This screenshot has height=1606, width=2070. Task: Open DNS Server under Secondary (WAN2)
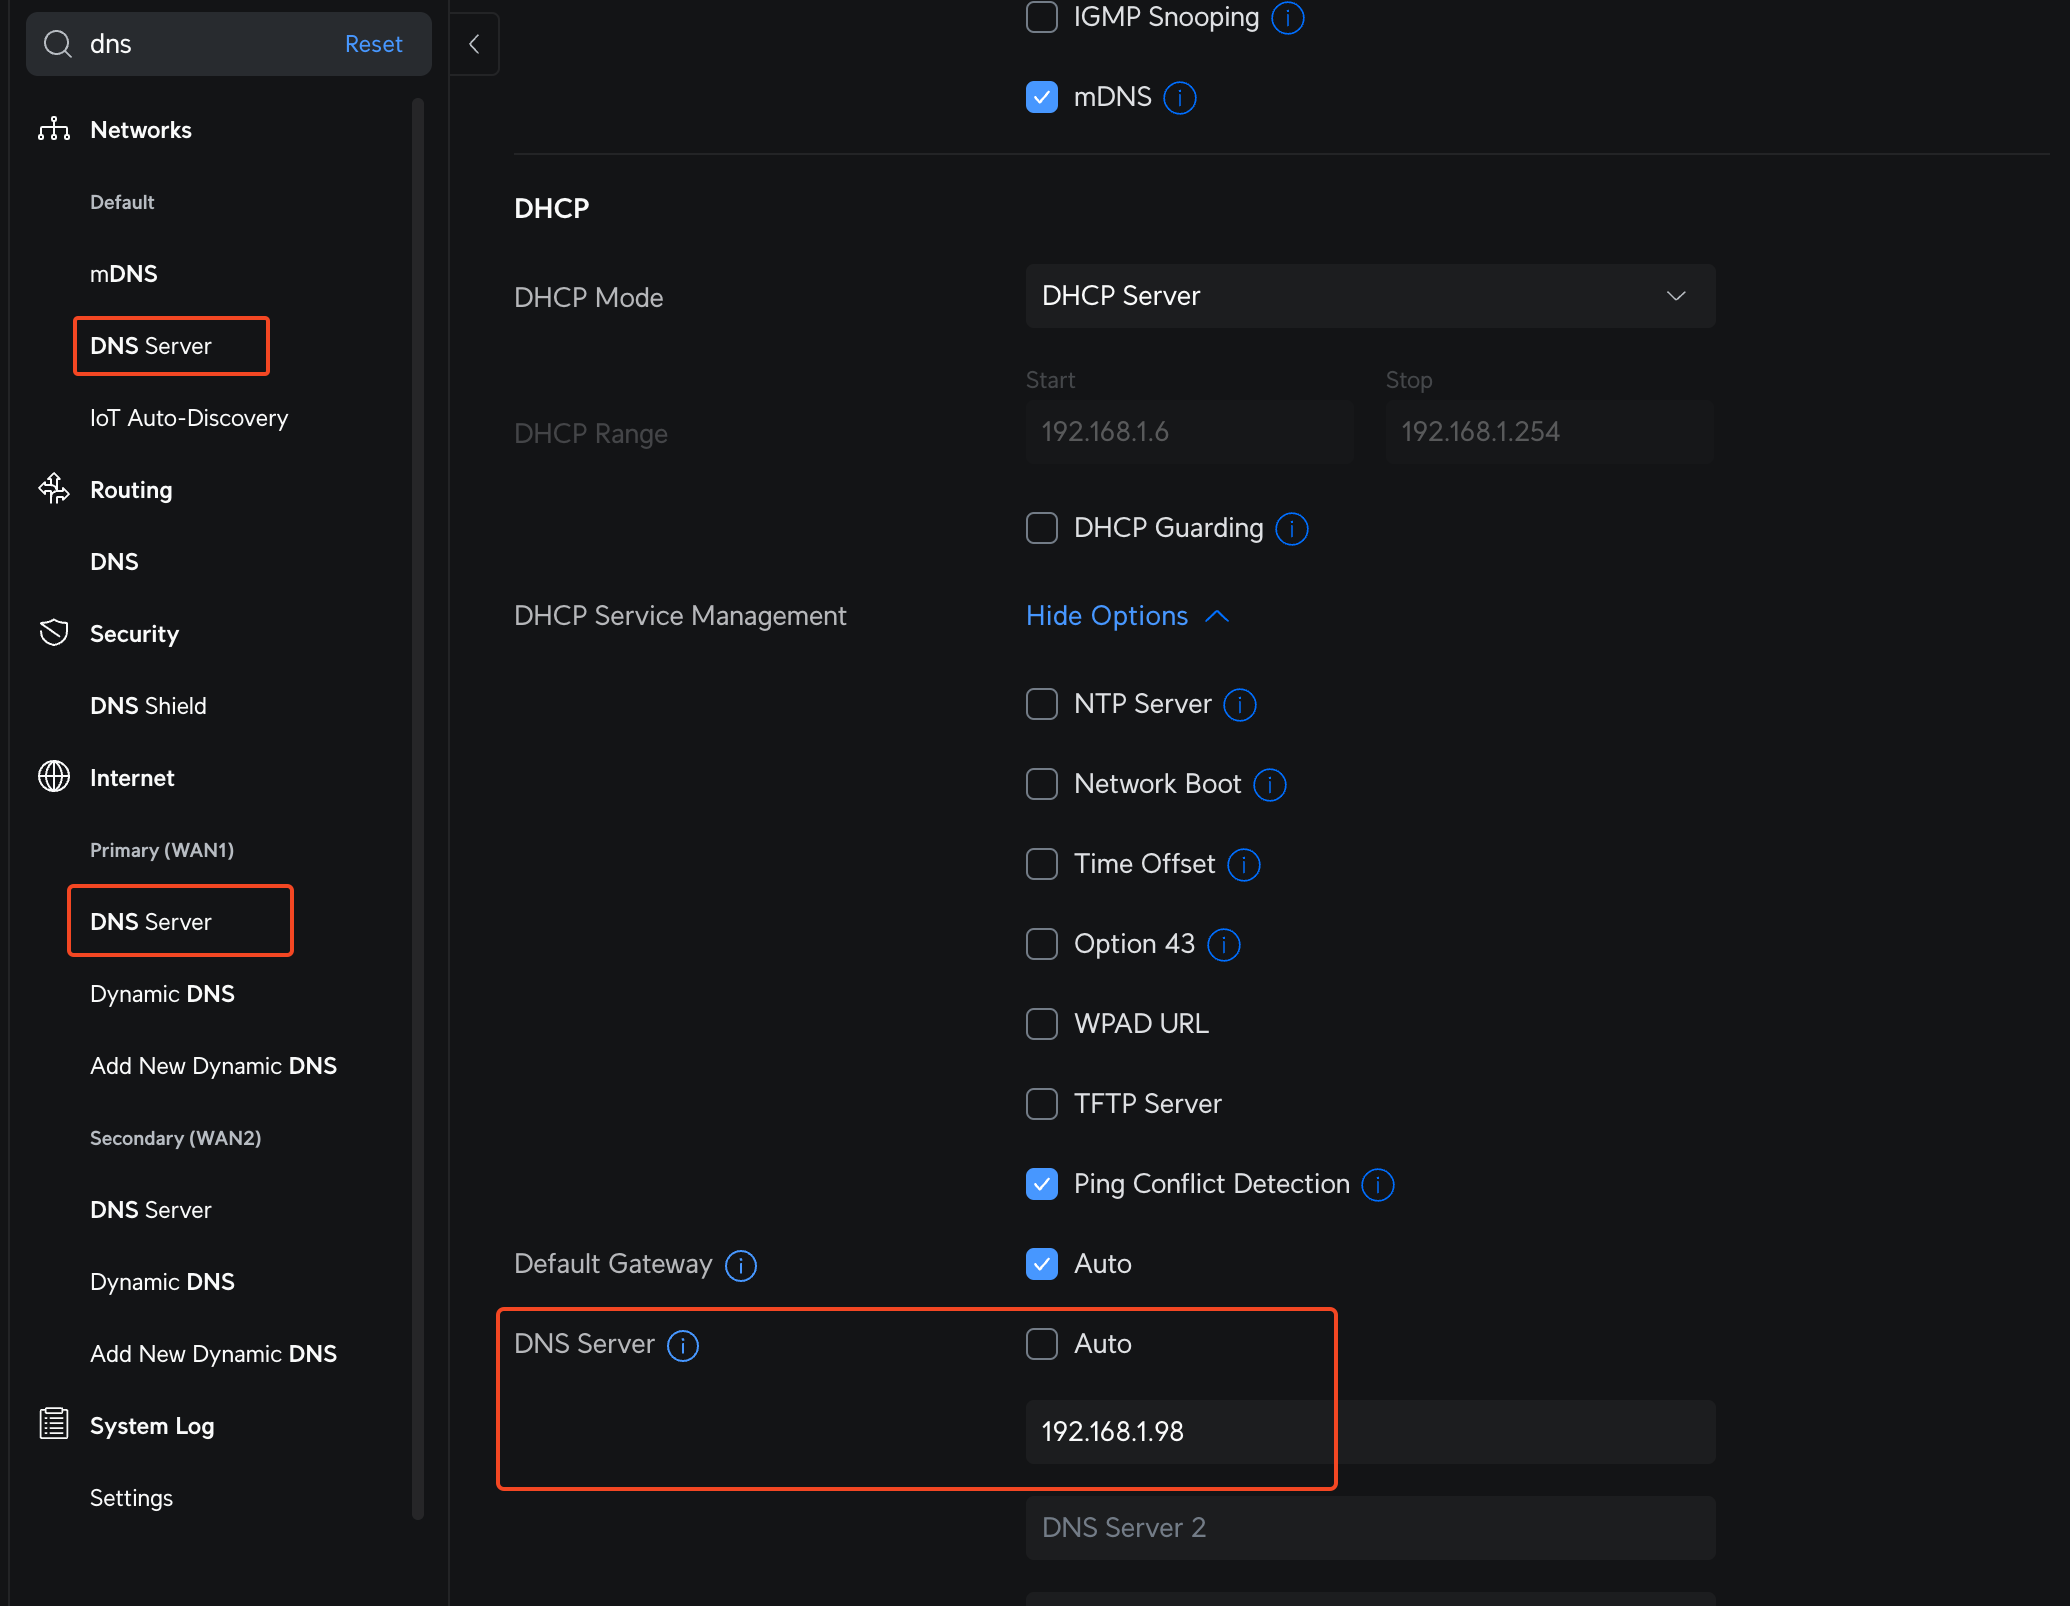[151, 1210]
